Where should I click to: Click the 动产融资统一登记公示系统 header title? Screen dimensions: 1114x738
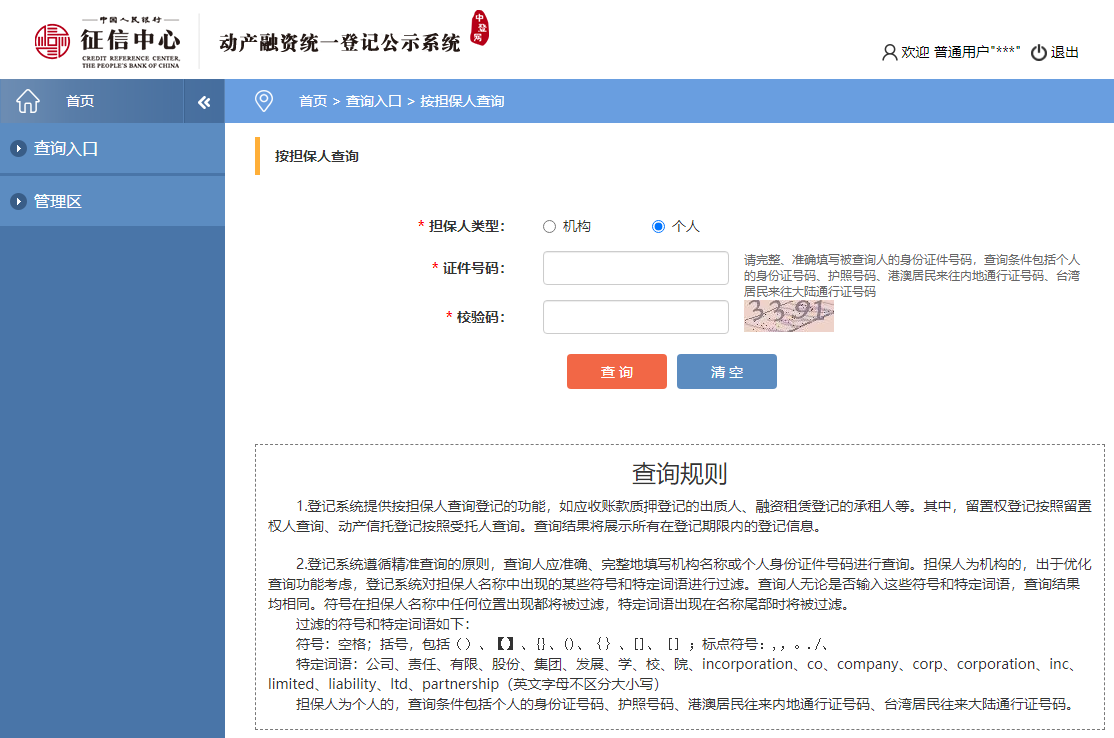click(340, 42)
